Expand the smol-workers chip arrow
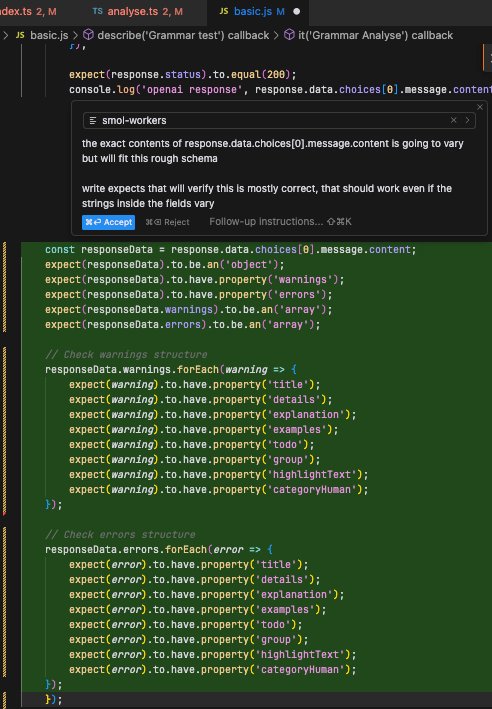The image size is (492, 709). coord(467,120)
